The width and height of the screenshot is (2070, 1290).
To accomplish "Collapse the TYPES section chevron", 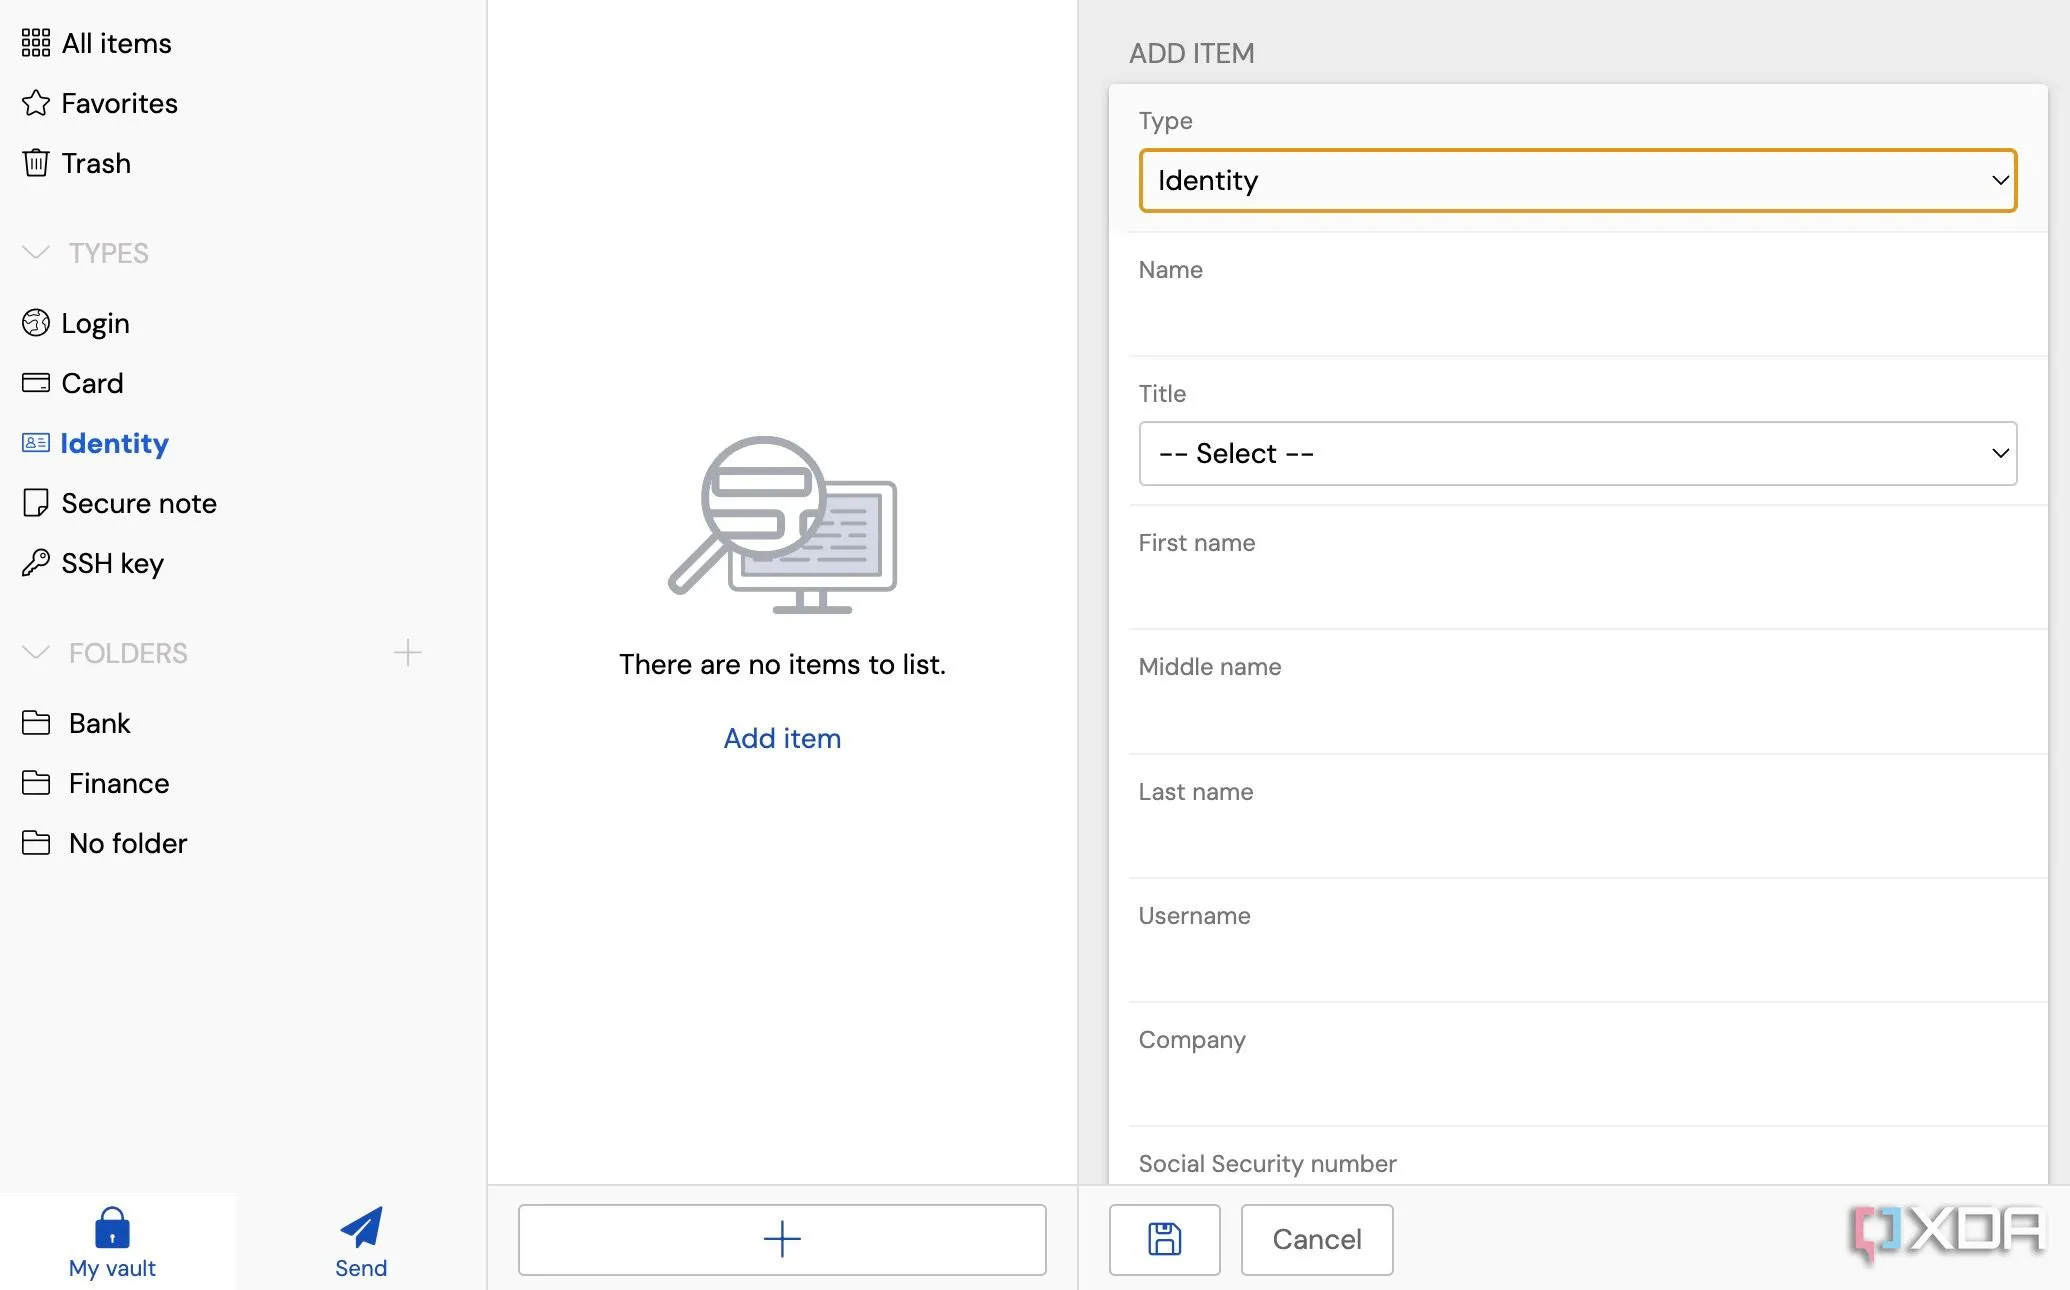I will tap(36, 253).
